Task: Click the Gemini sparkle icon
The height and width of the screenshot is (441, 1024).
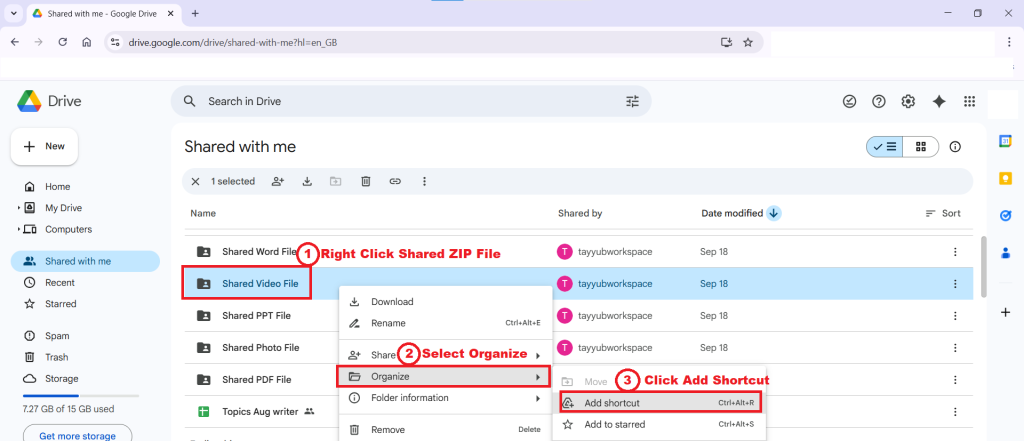Action: pyautogui.click(x=938, y=101)
